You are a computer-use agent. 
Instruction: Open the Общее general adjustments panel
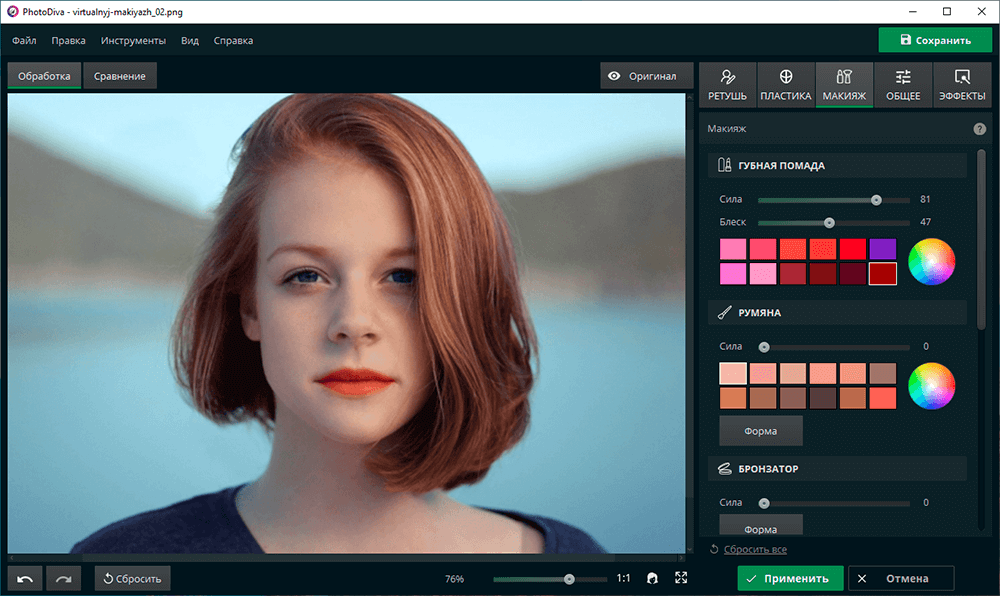(903, 85)
